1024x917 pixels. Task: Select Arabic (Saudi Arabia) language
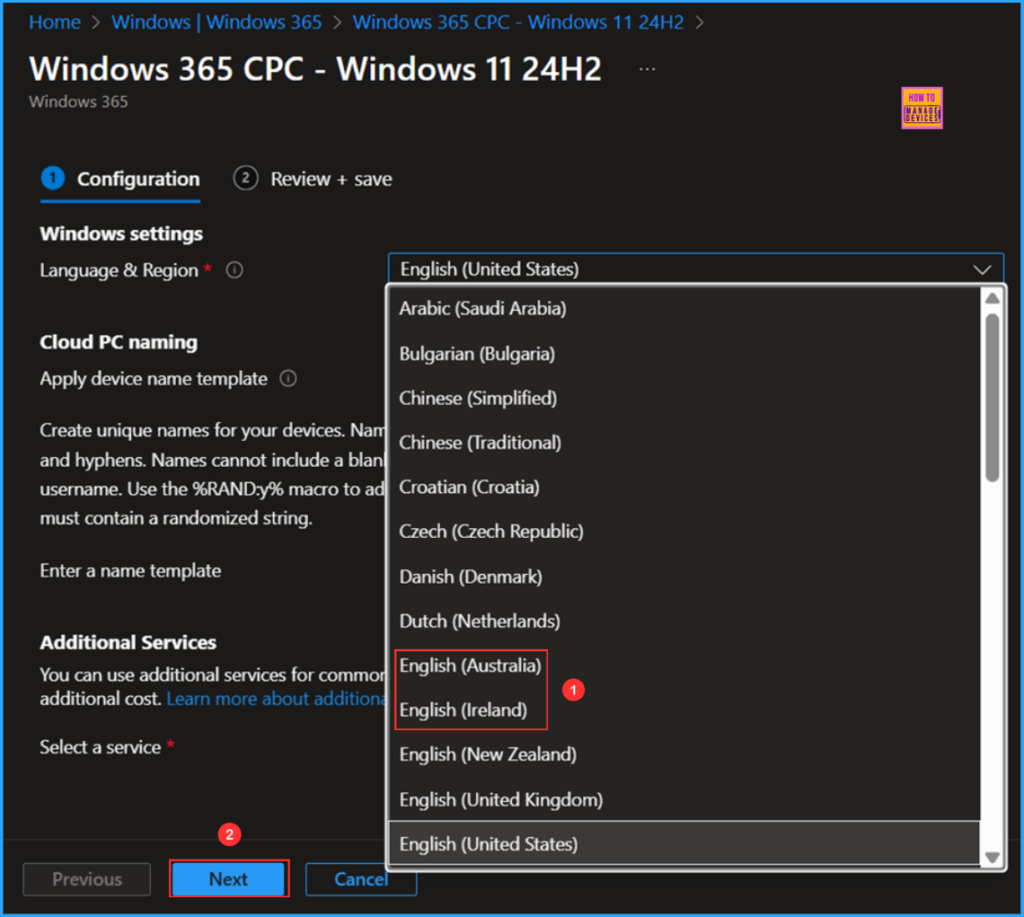coord(684,308)
